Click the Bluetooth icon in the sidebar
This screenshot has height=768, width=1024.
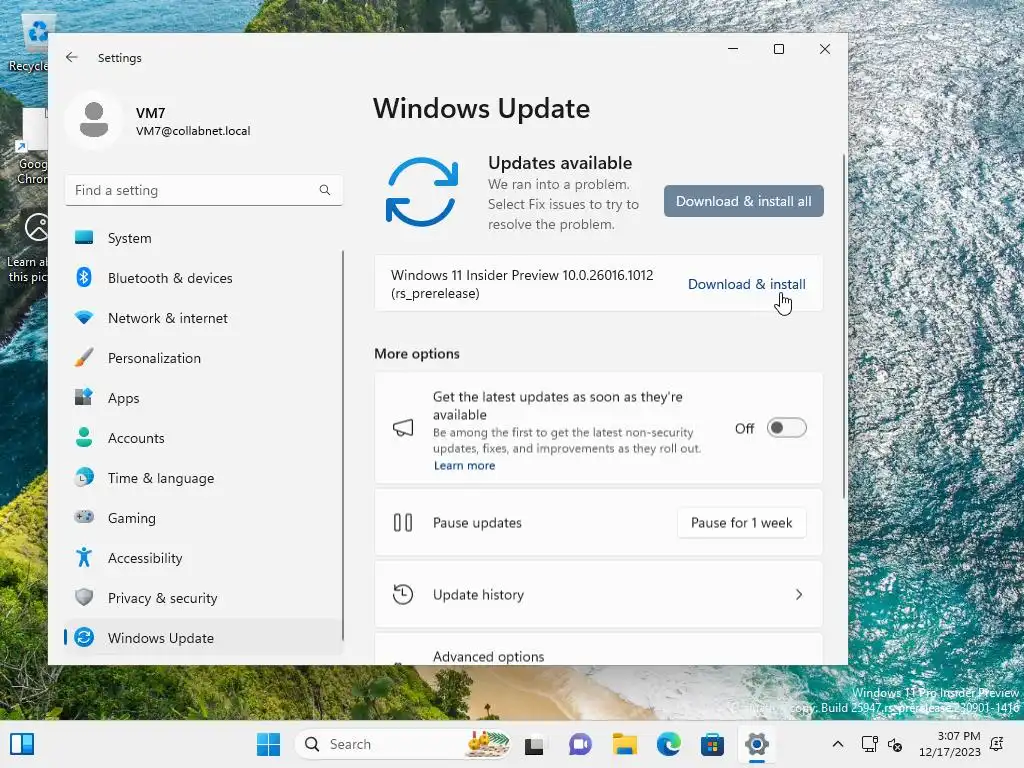(84, 278)
